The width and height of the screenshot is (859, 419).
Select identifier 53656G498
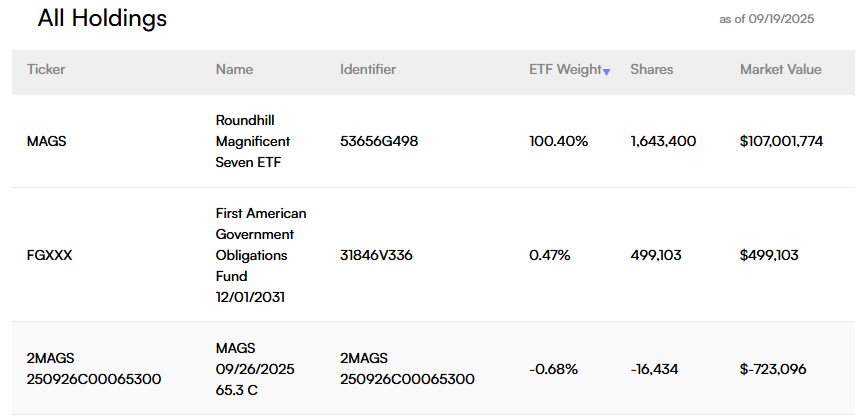point(379,141)
